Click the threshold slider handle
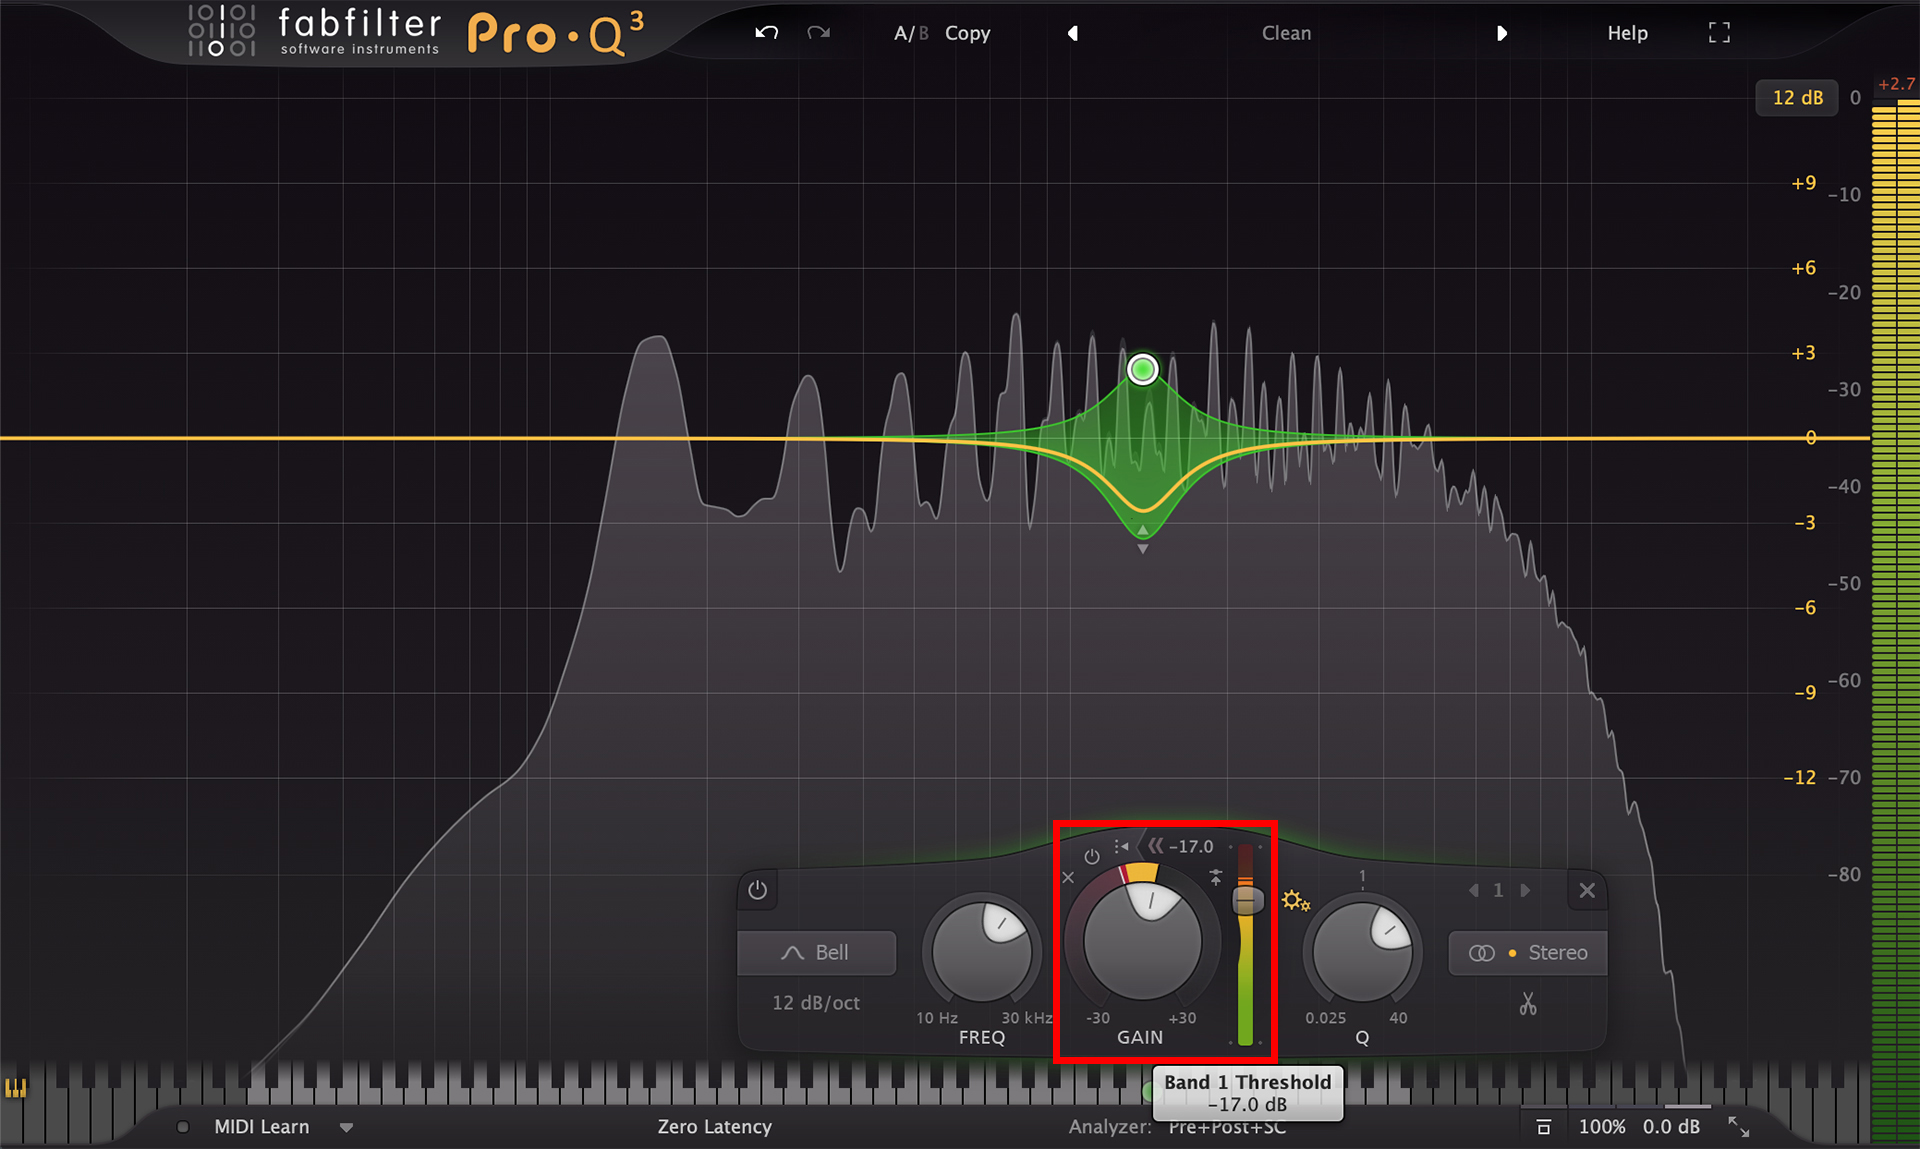 click(1247, 901)
